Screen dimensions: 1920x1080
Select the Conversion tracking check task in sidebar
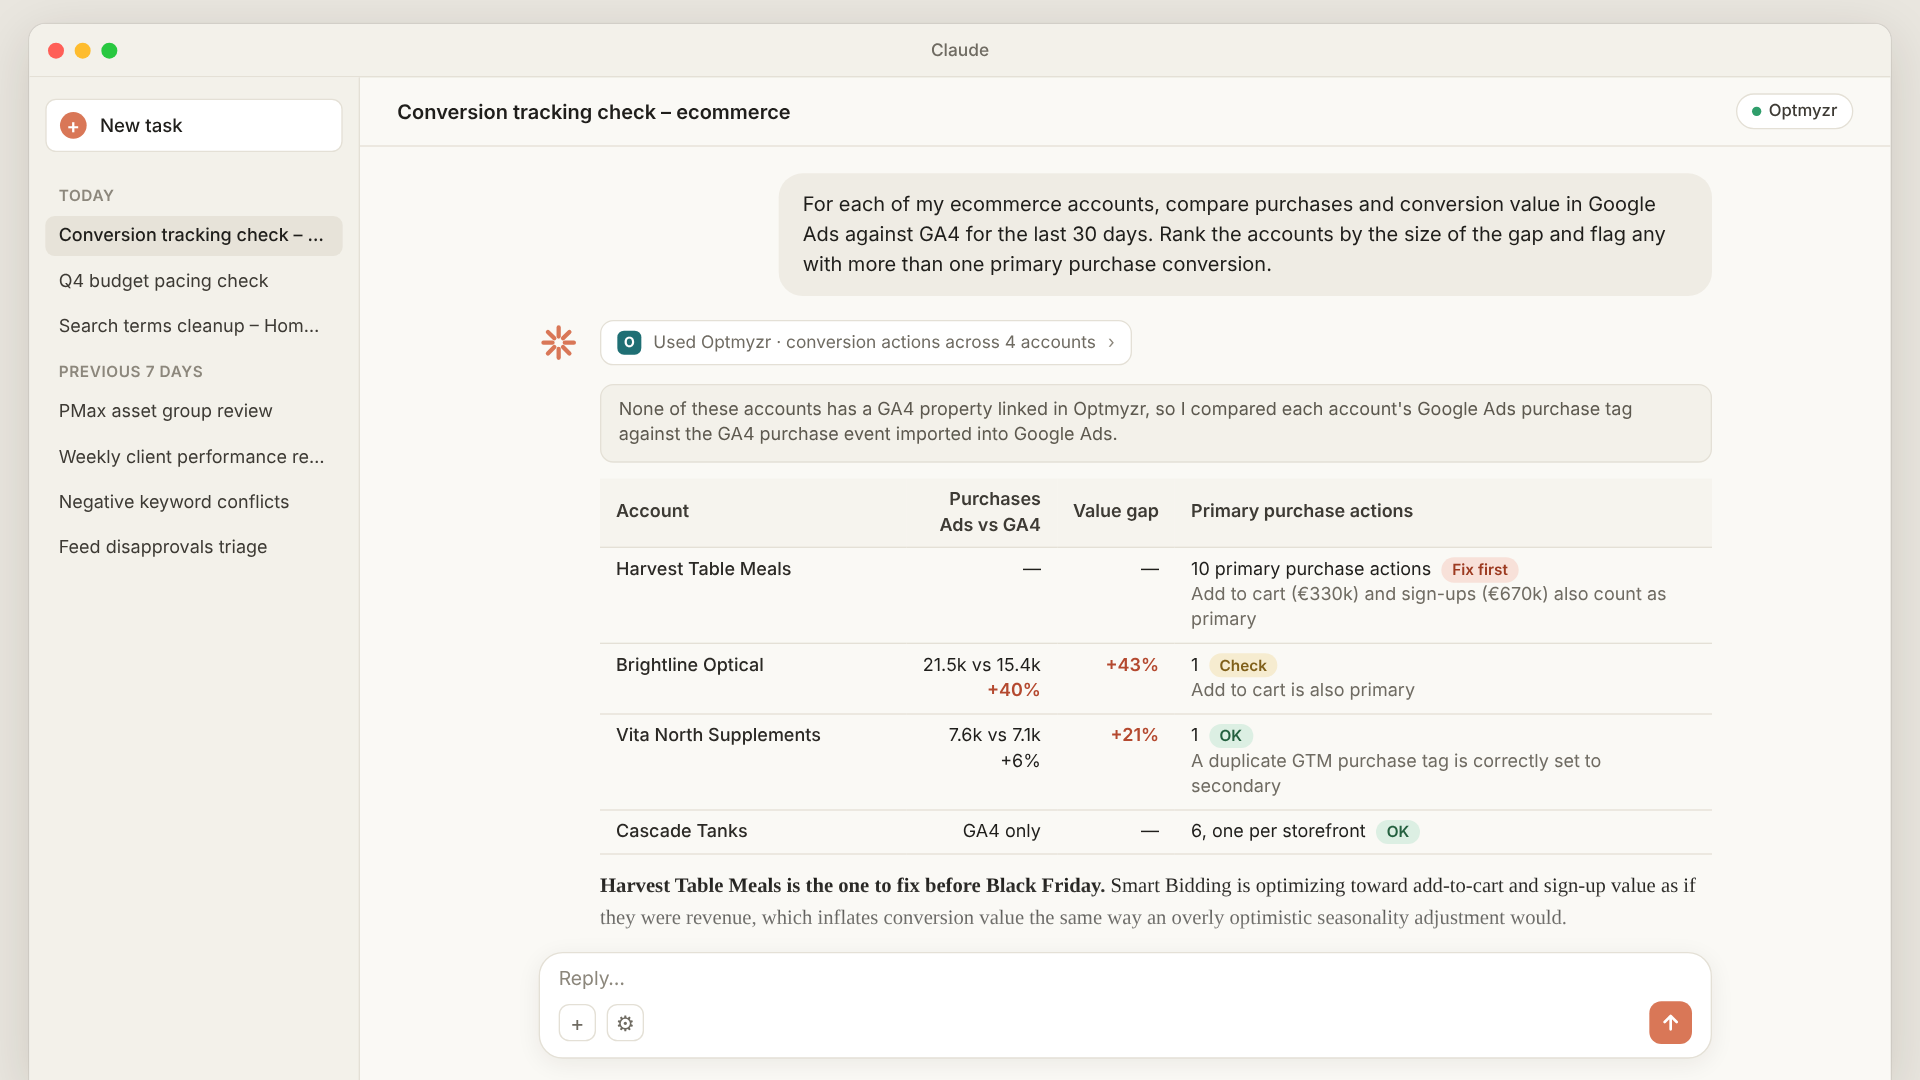(194, 235)
